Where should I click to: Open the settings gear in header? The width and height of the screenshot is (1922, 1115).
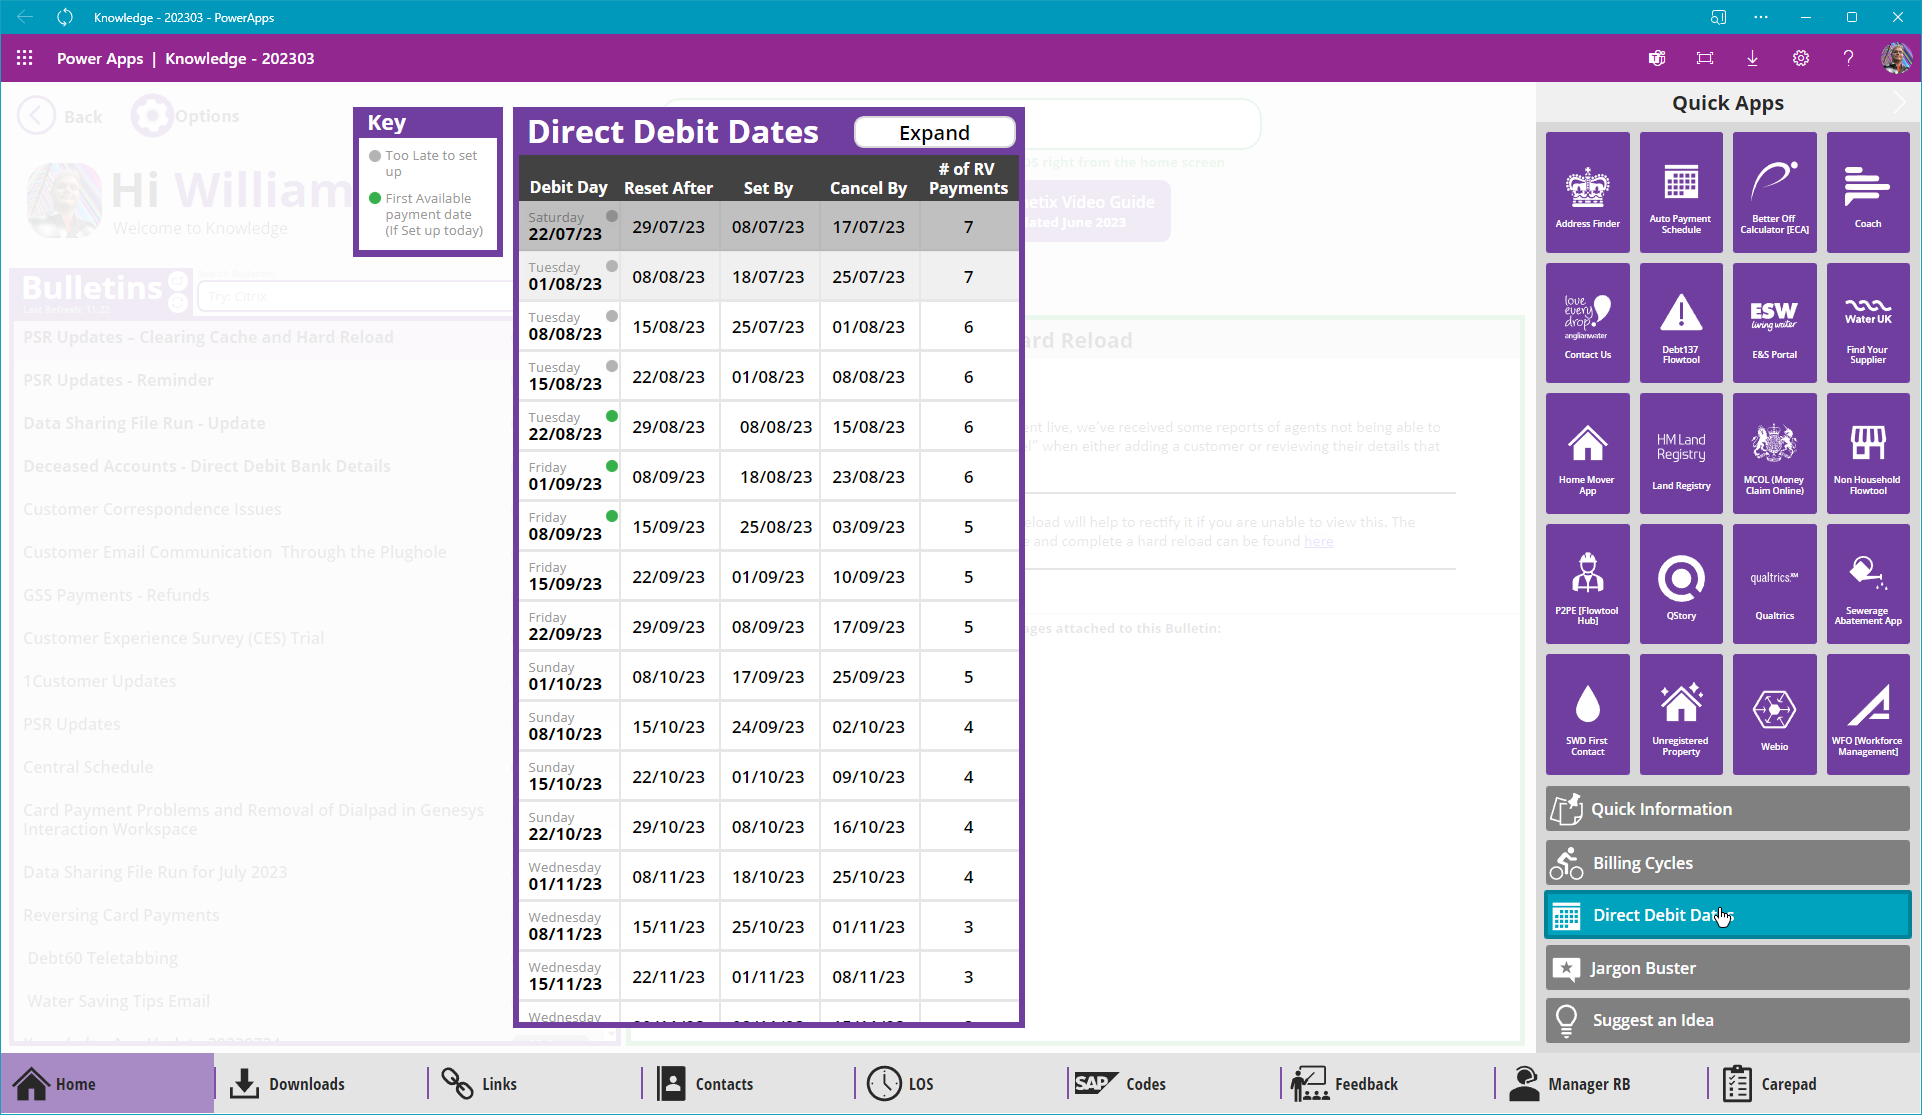[1800, 58]
